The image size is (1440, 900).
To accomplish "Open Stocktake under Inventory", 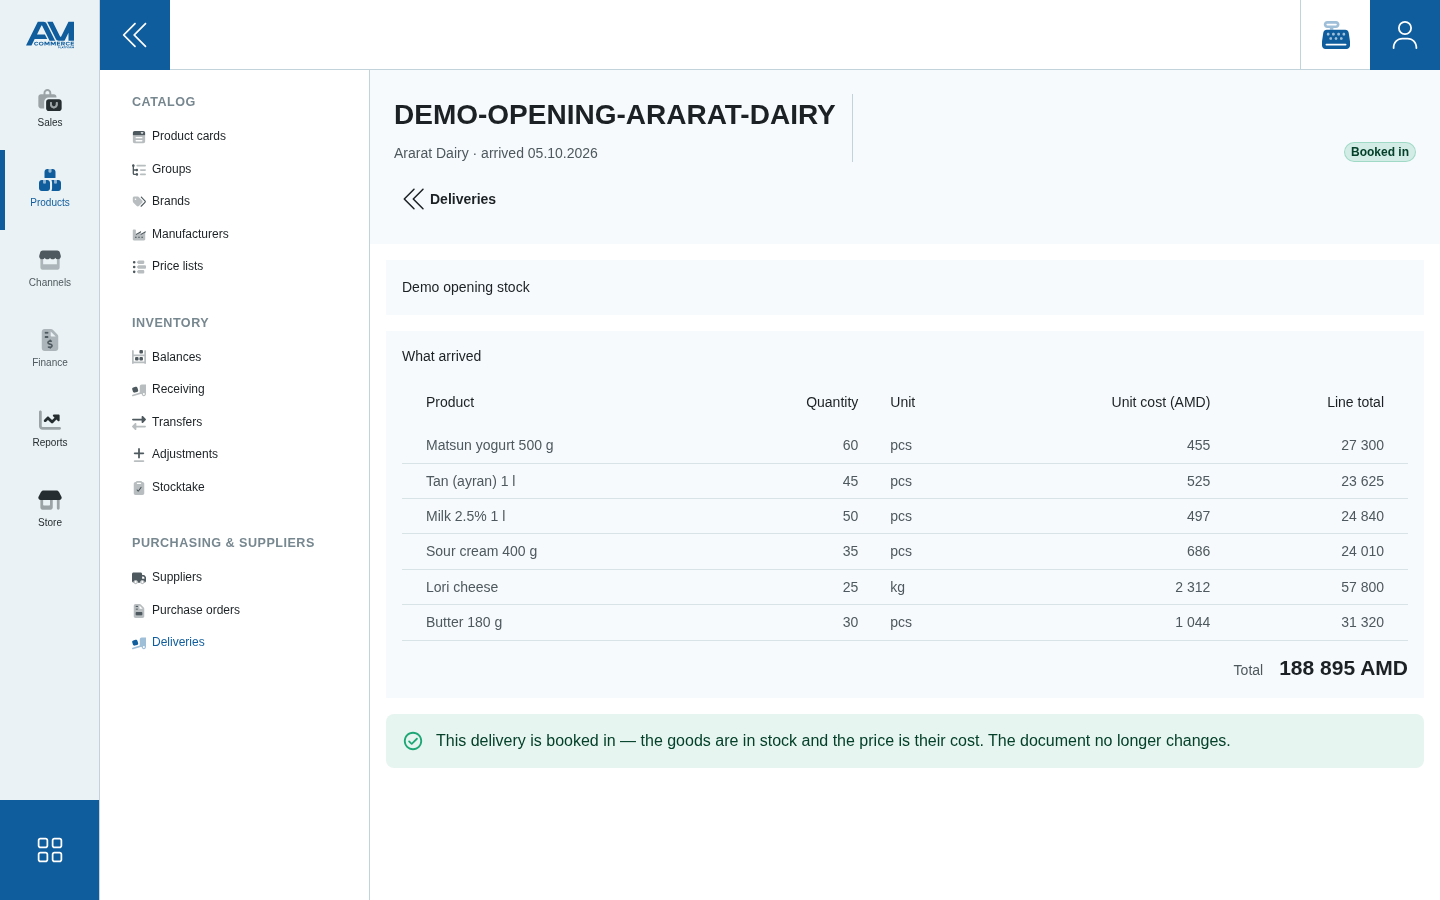I will coord(178,487).
